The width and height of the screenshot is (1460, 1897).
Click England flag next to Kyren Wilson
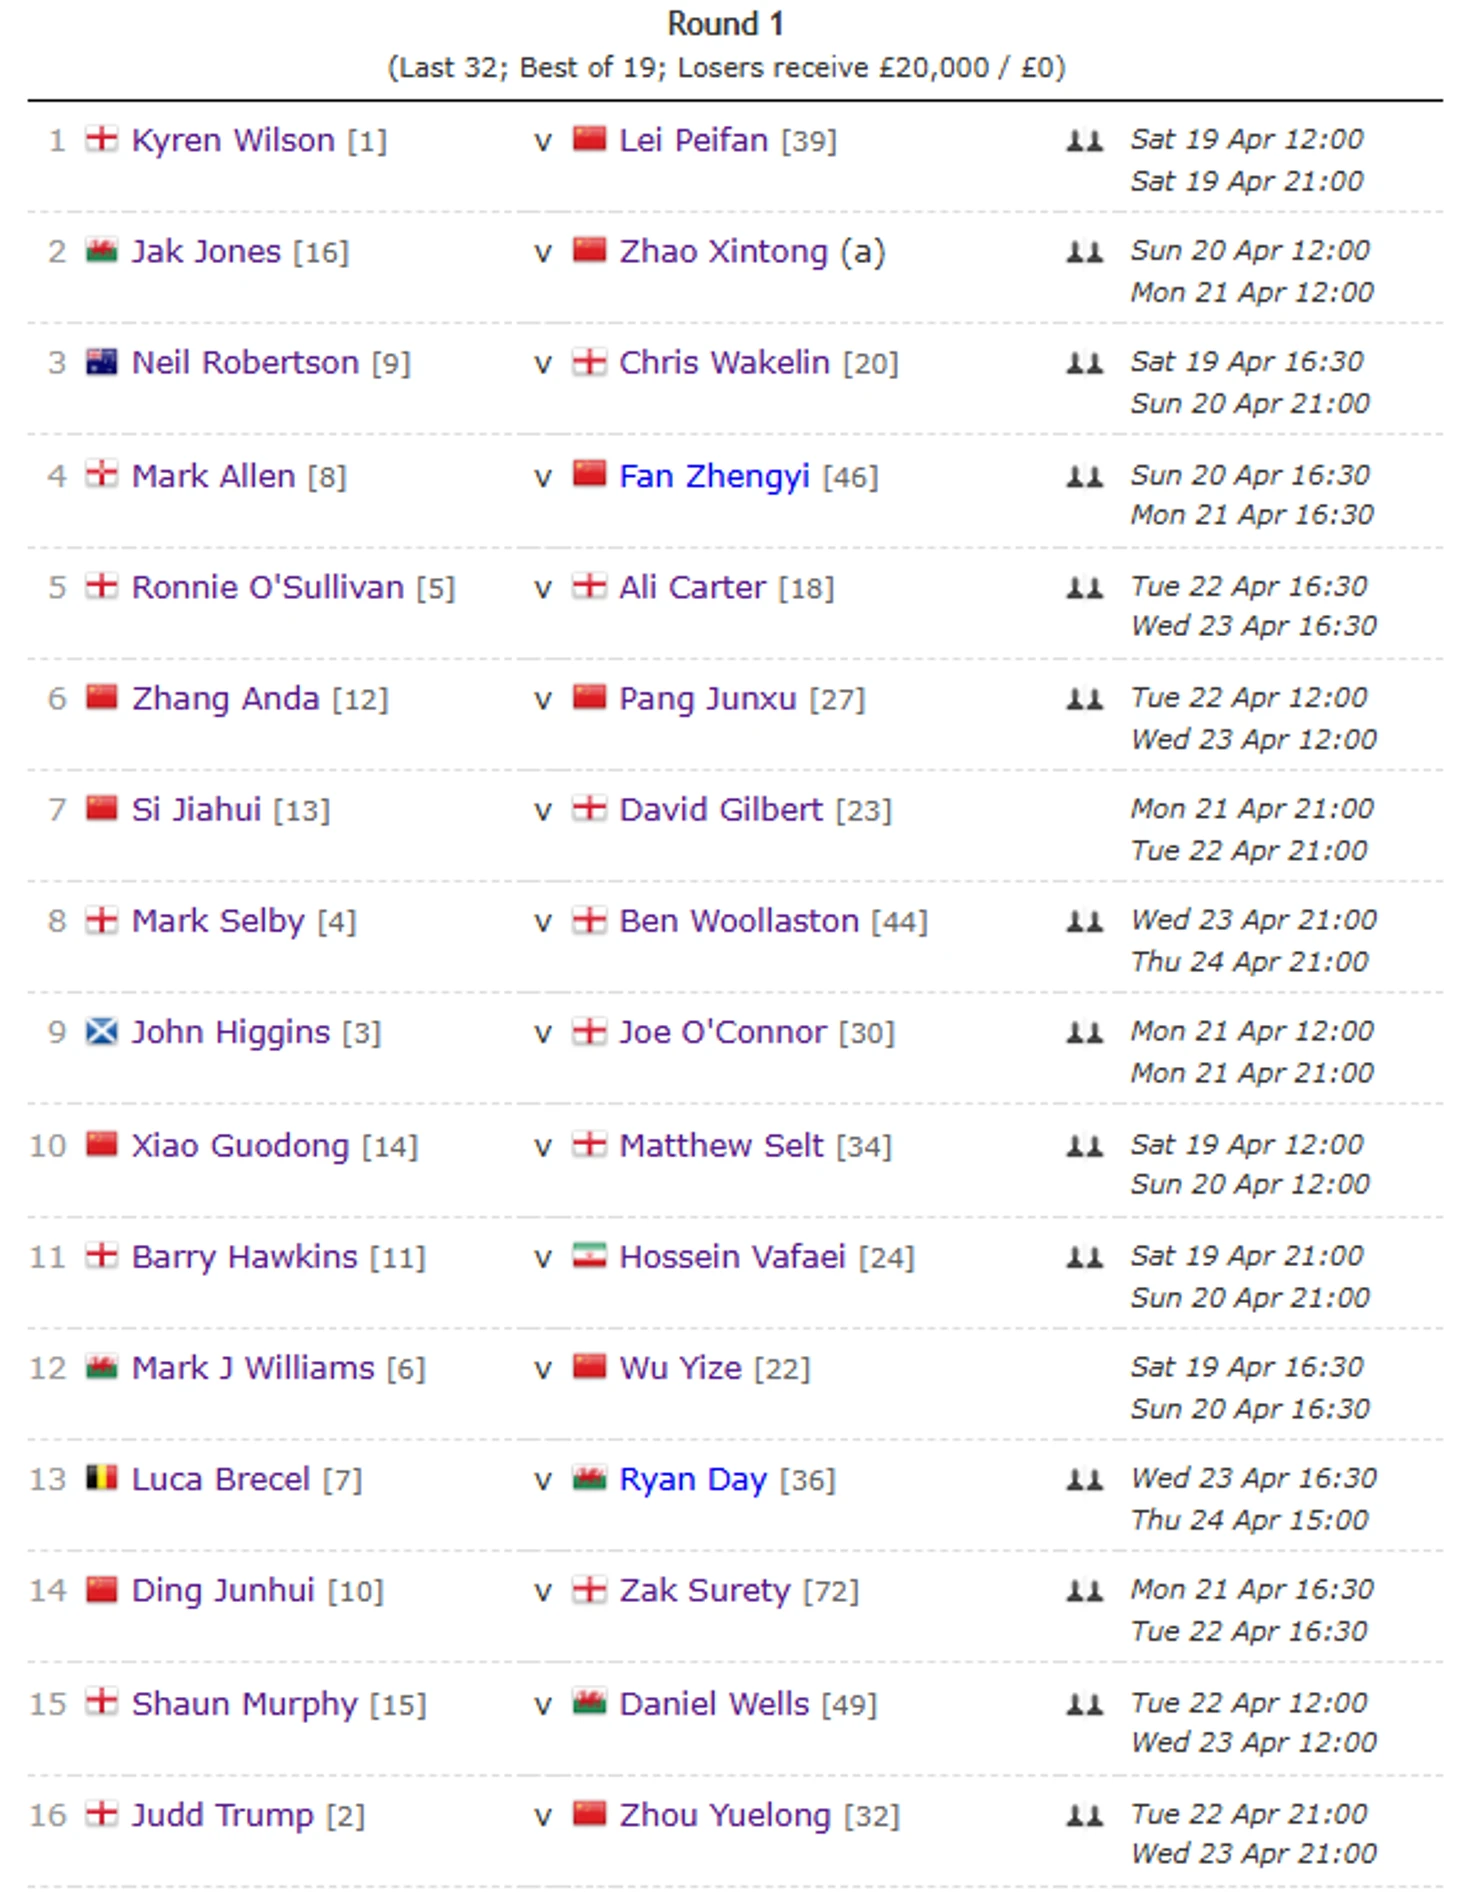click(x=101, y=139)
